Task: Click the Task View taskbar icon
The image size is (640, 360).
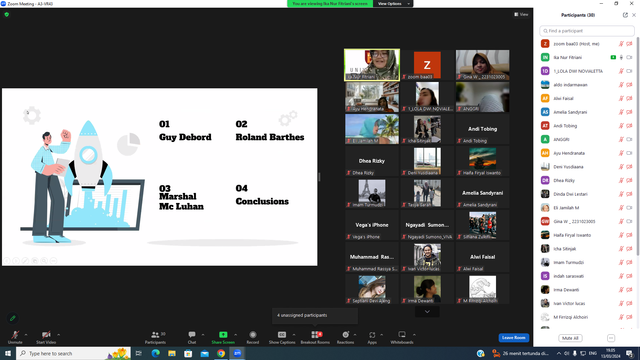Action: click(x=139, y=353)
